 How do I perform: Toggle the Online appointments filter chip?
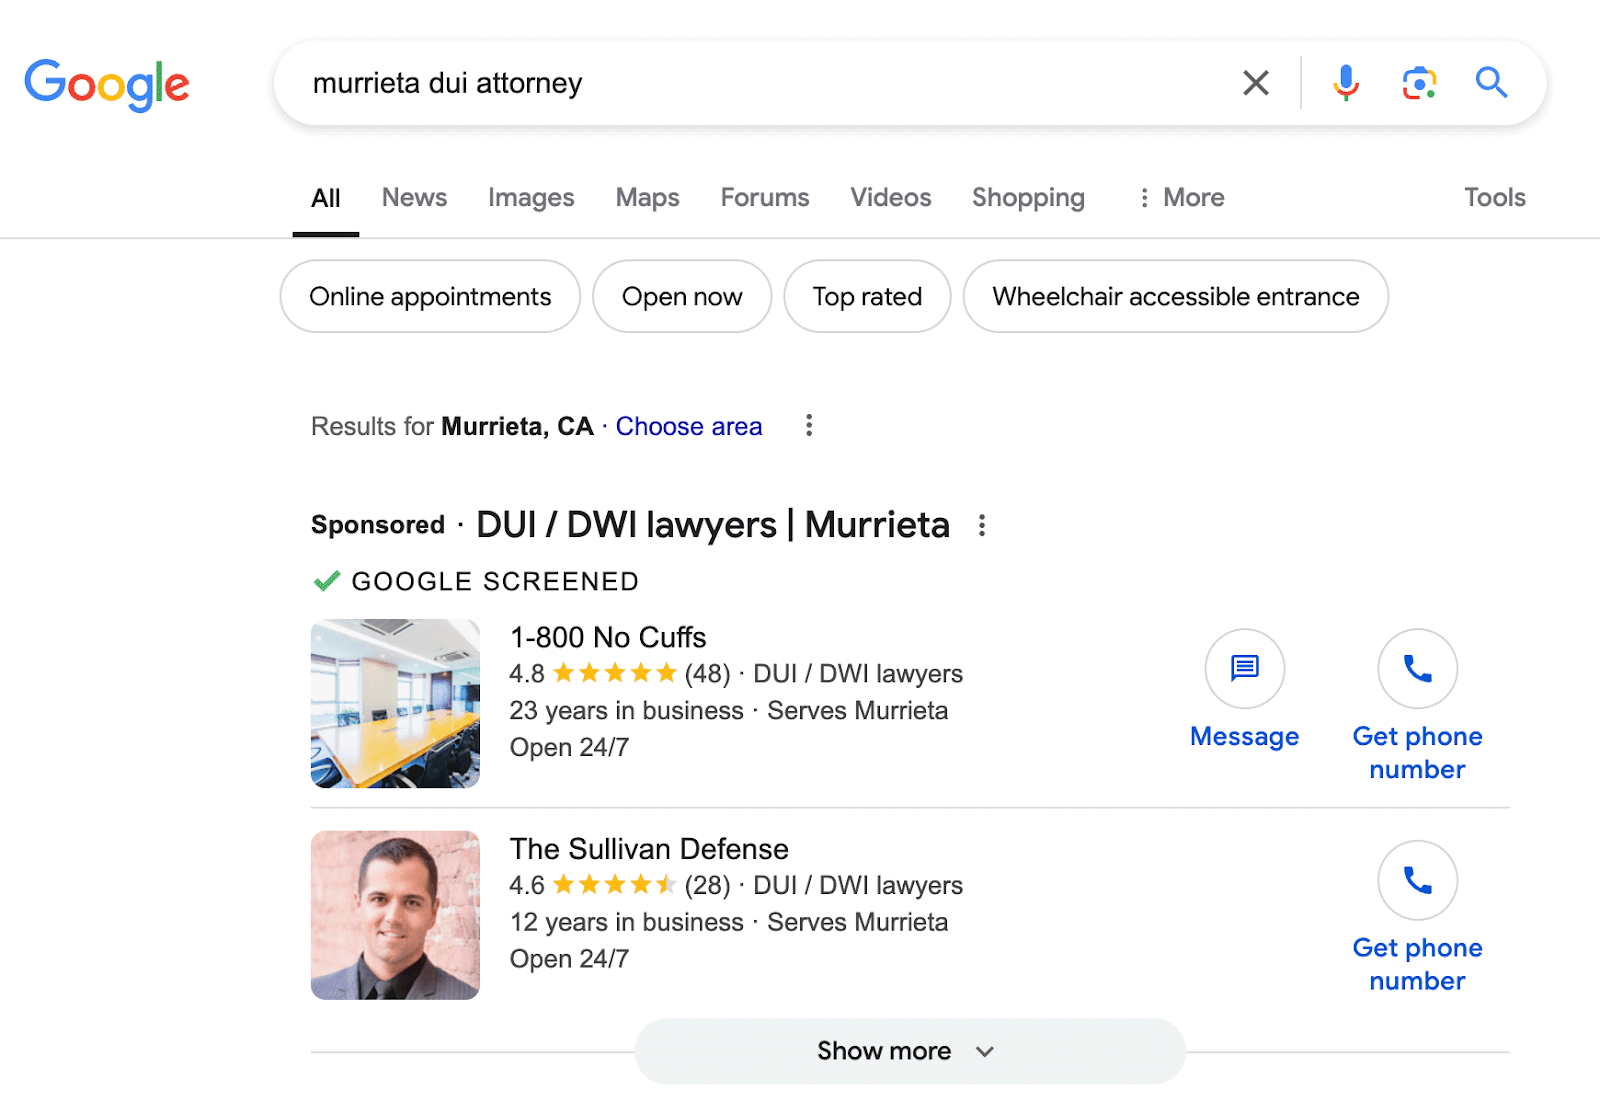click(430, 296)
